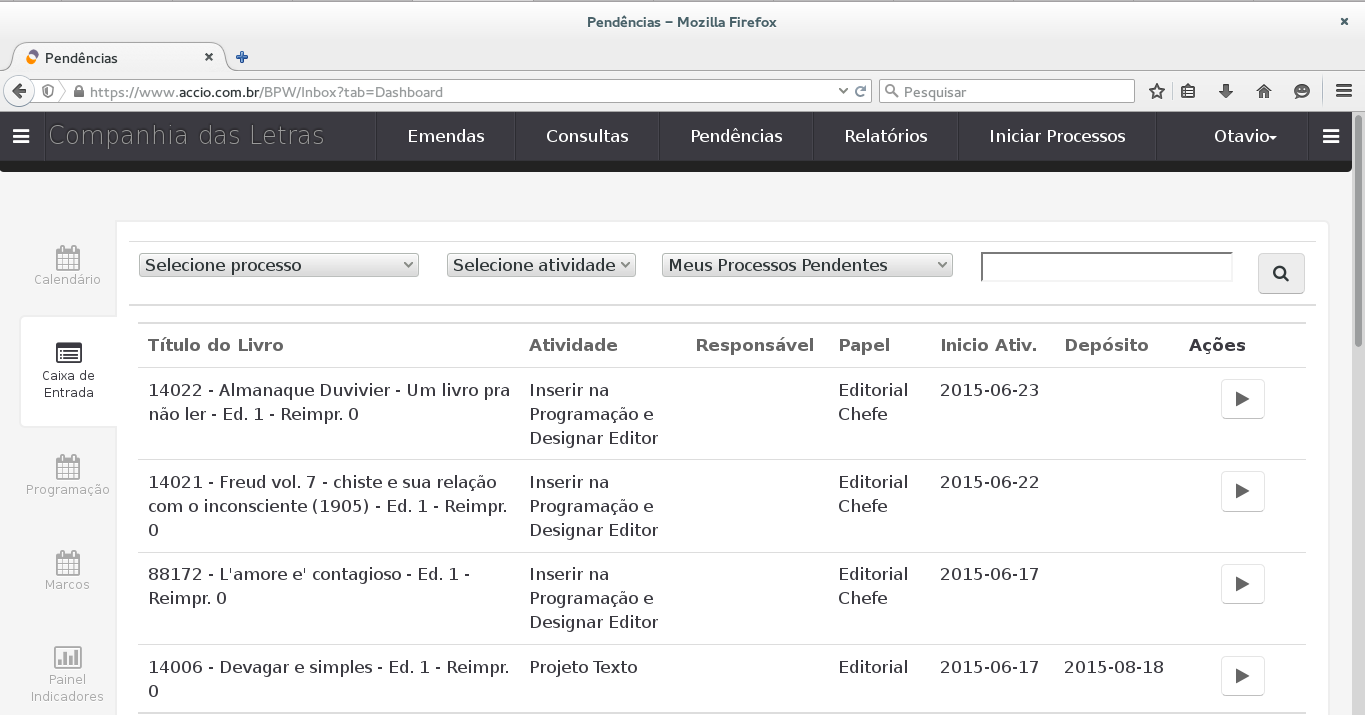Screen dimensions: 1365x715
Task: Open the Selecione atividade dropdown
Action: click(x=541, y=265)
